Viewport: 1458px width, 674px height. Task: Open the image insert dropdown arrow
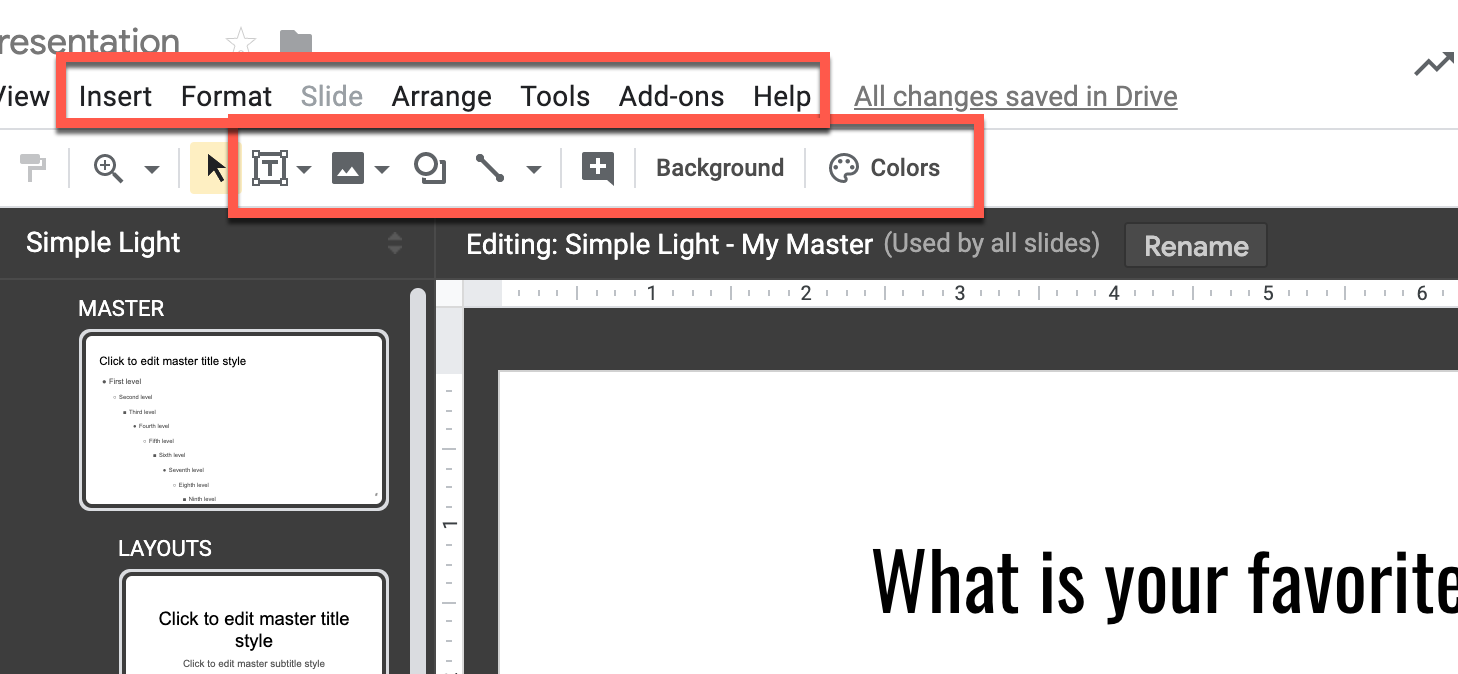tap(381, 170)
